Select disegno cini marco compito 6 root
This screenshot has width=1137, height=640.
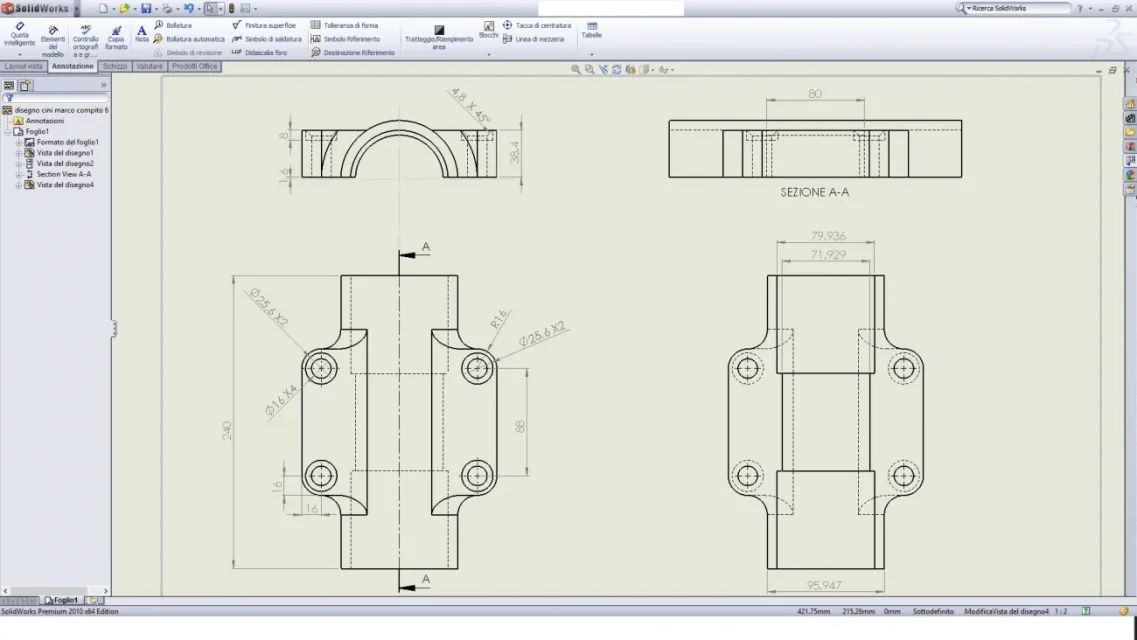point(55,110)
